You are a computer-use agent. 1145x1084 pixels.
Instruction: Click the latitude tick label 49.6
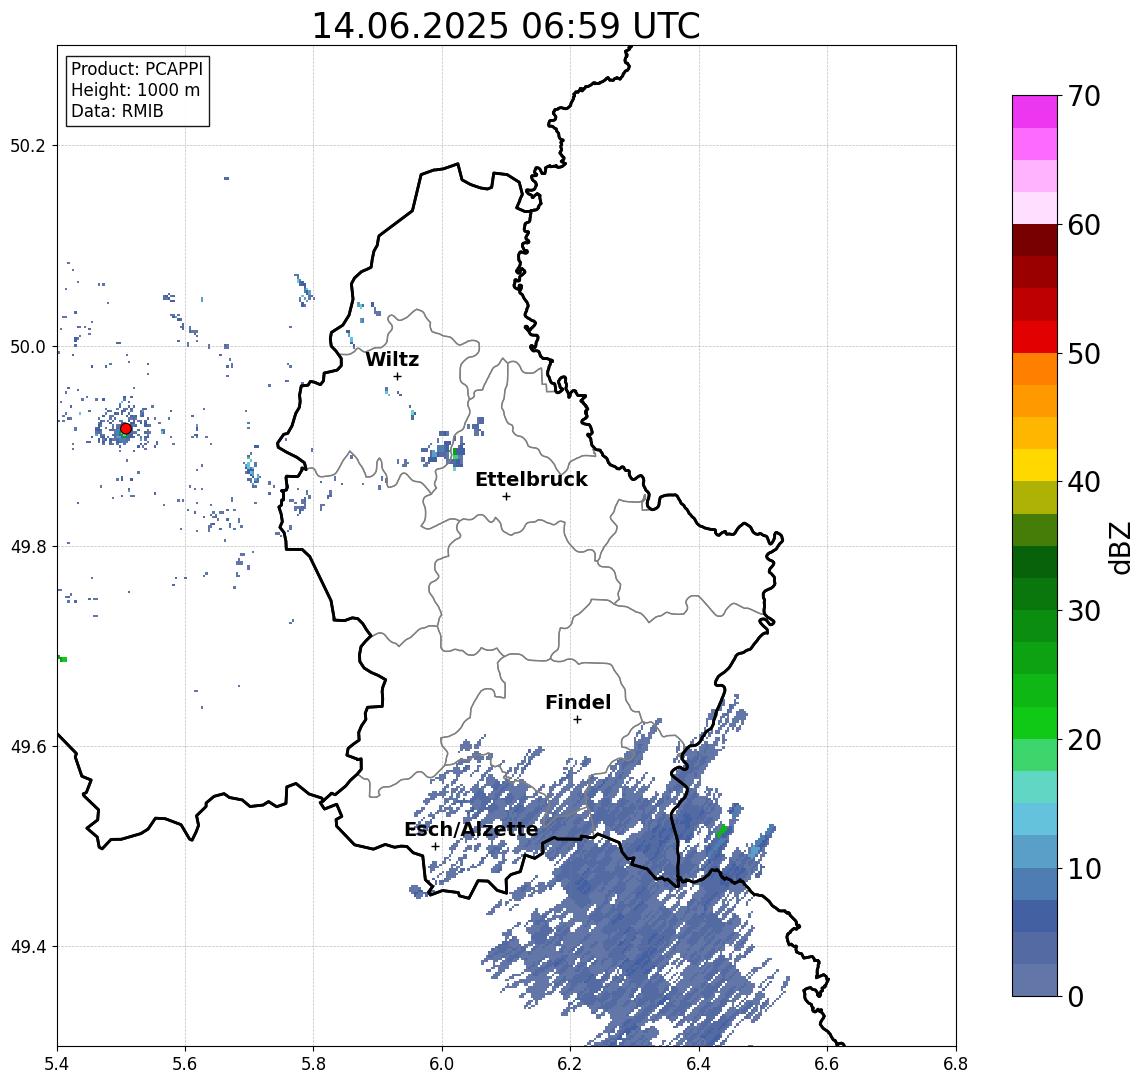pyautogui.click(x=28, y=747)
